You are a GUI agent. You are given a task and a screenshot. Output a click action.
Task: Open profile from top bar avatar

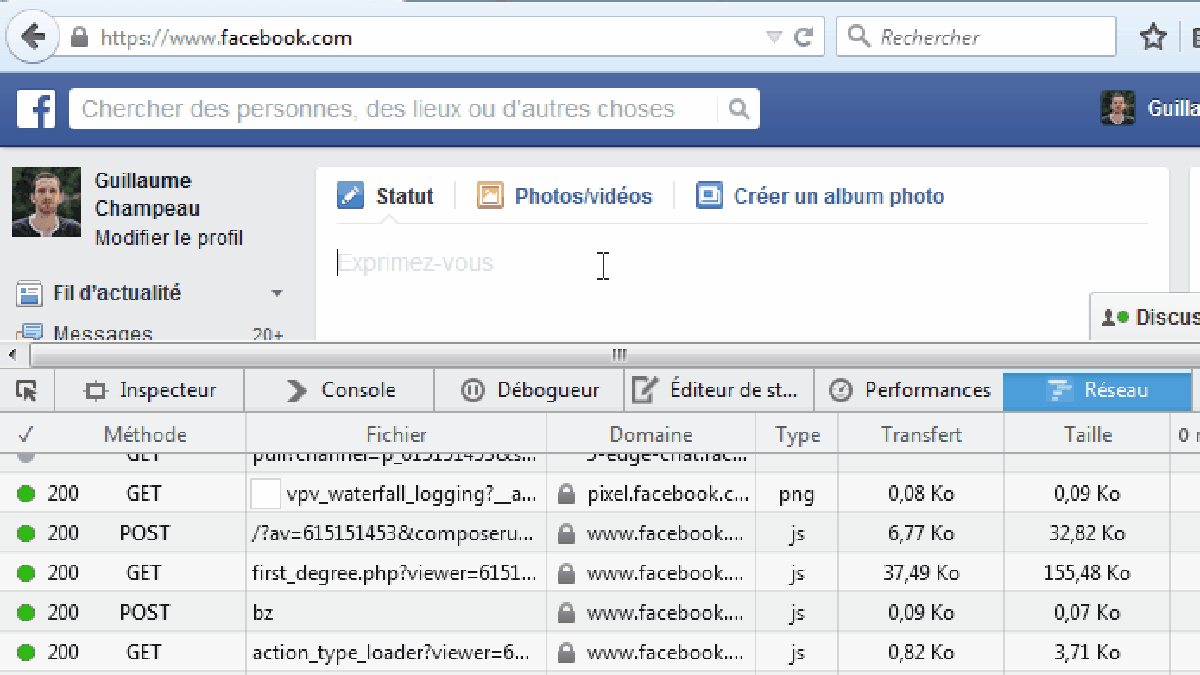(1118, 108)
